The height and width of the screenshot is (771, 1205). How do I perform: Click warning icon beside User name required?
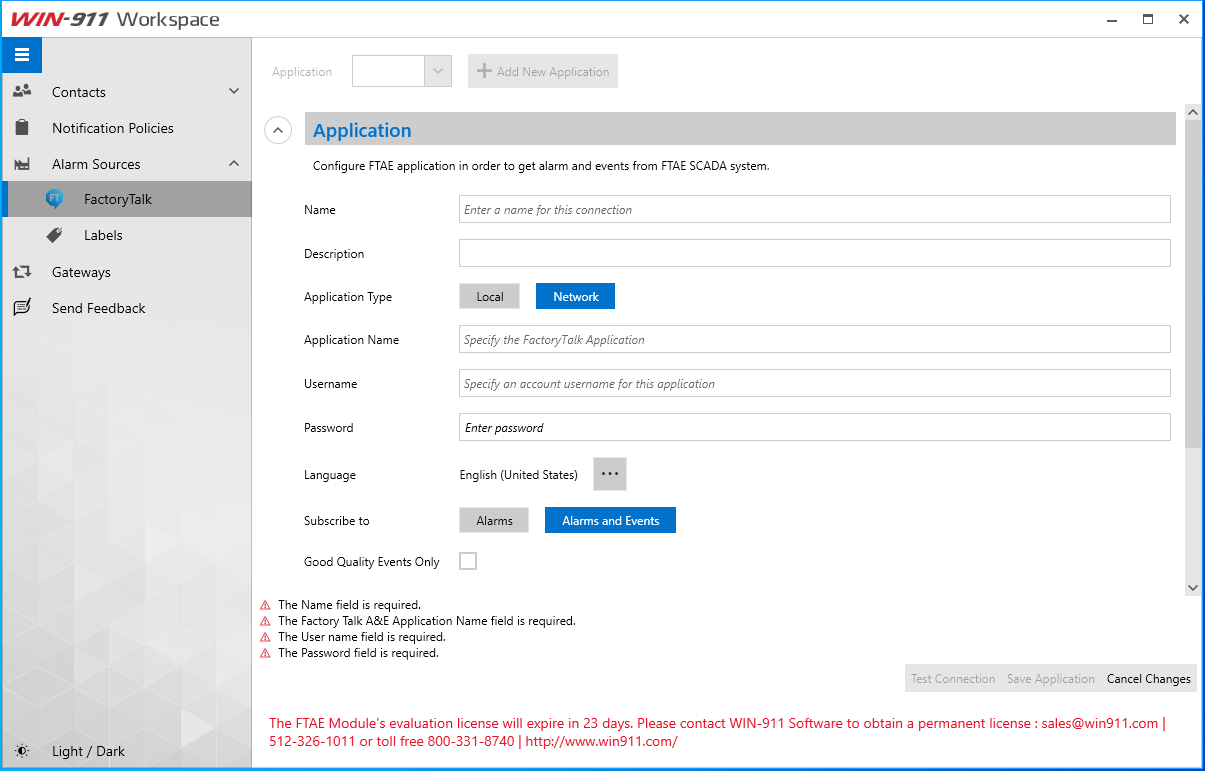[265, 637]
